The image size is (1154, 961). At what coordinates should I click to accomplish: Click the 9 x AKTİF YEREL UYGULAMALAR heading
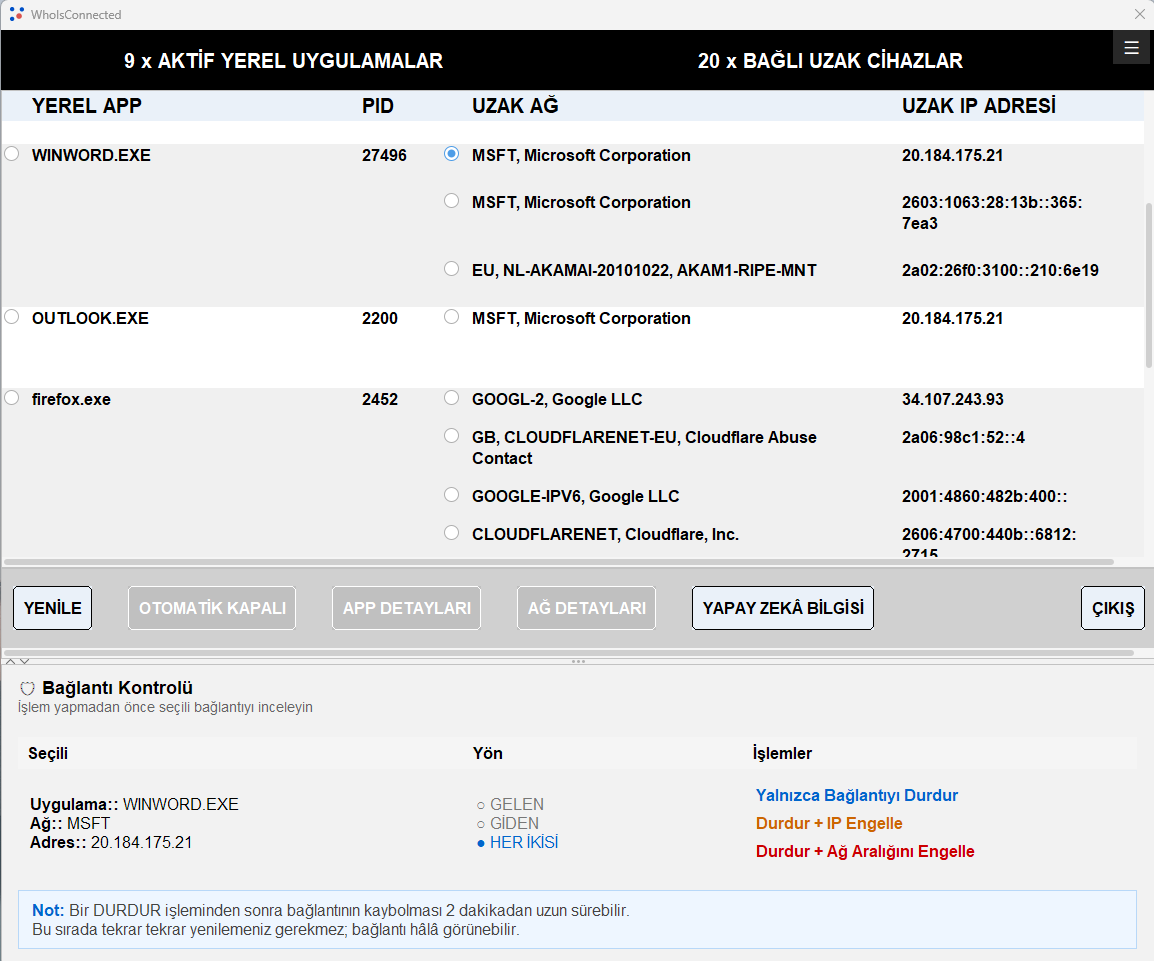283,60
